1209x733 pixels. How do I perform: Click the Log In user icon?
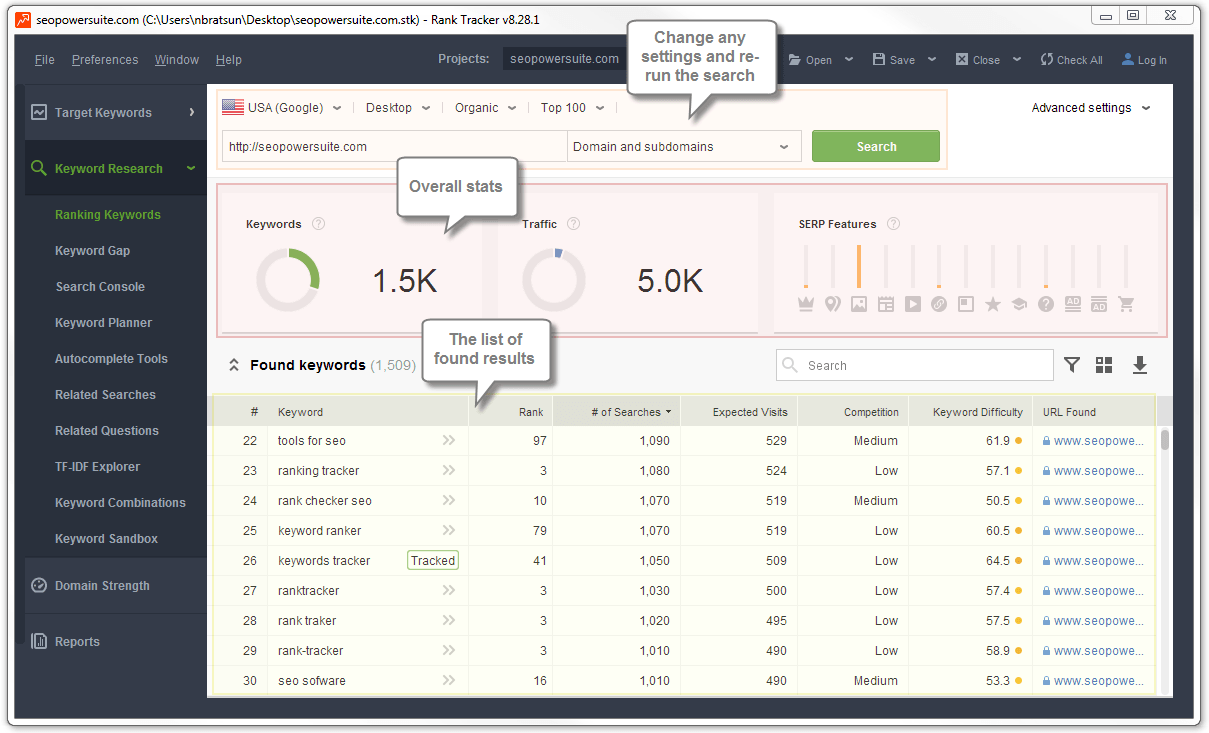[x=1128, y=60]
